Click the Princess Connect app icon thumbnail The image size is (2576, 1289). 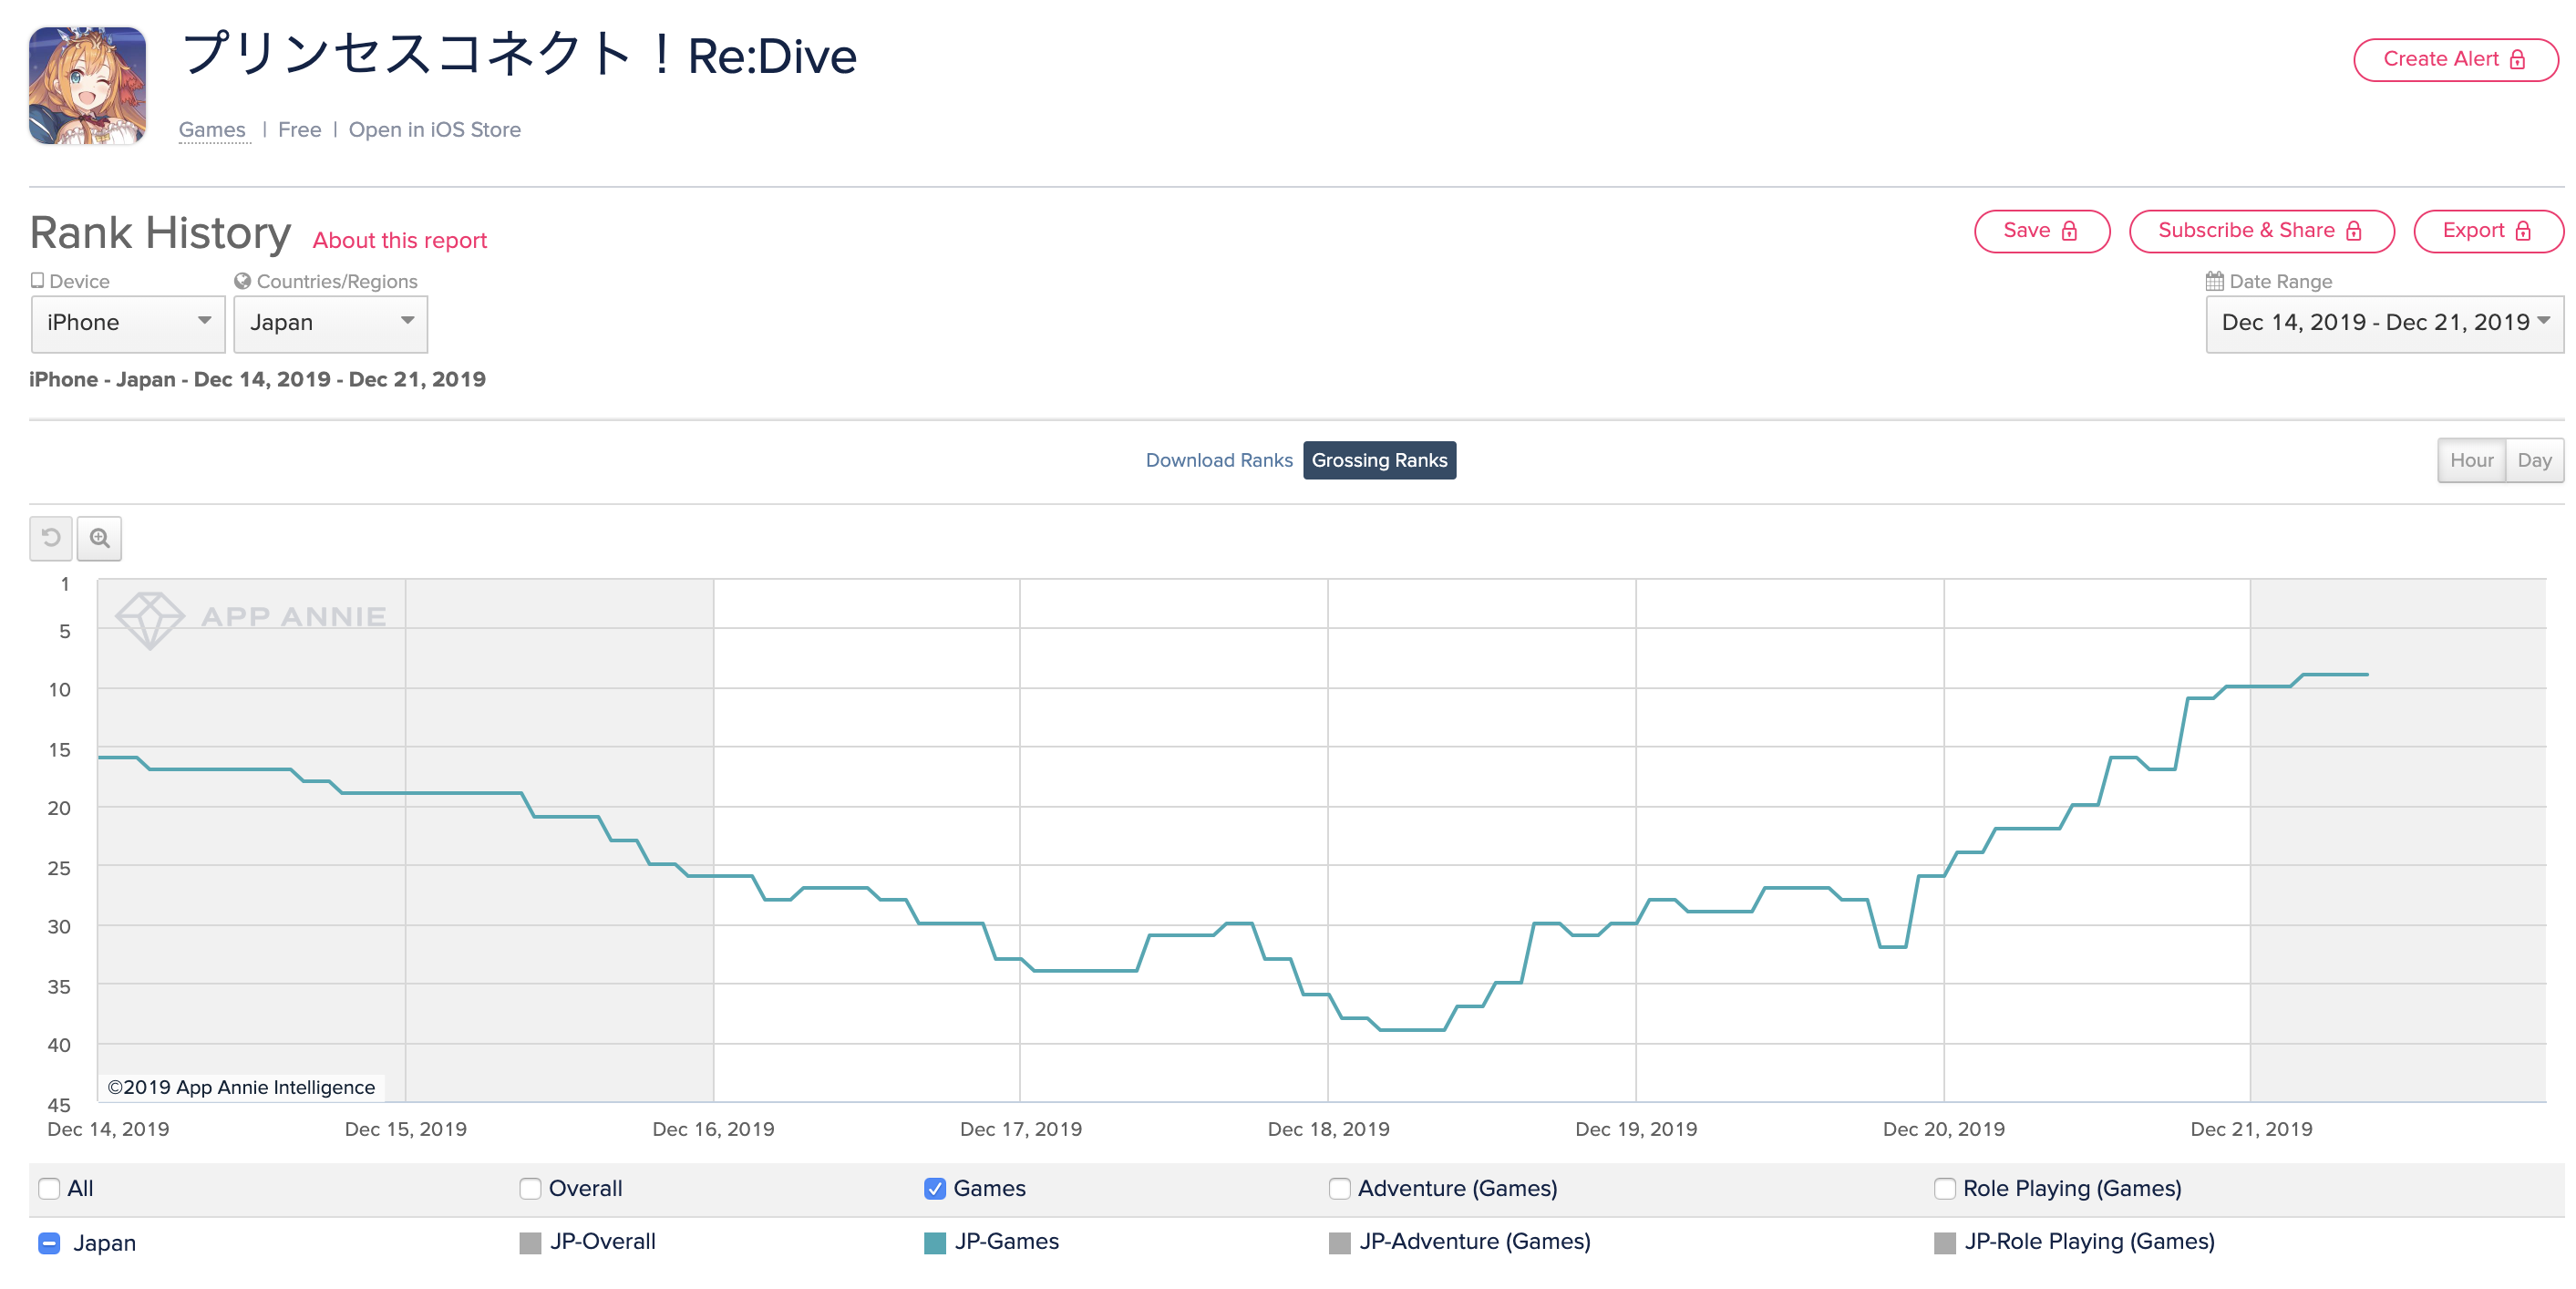87,86
